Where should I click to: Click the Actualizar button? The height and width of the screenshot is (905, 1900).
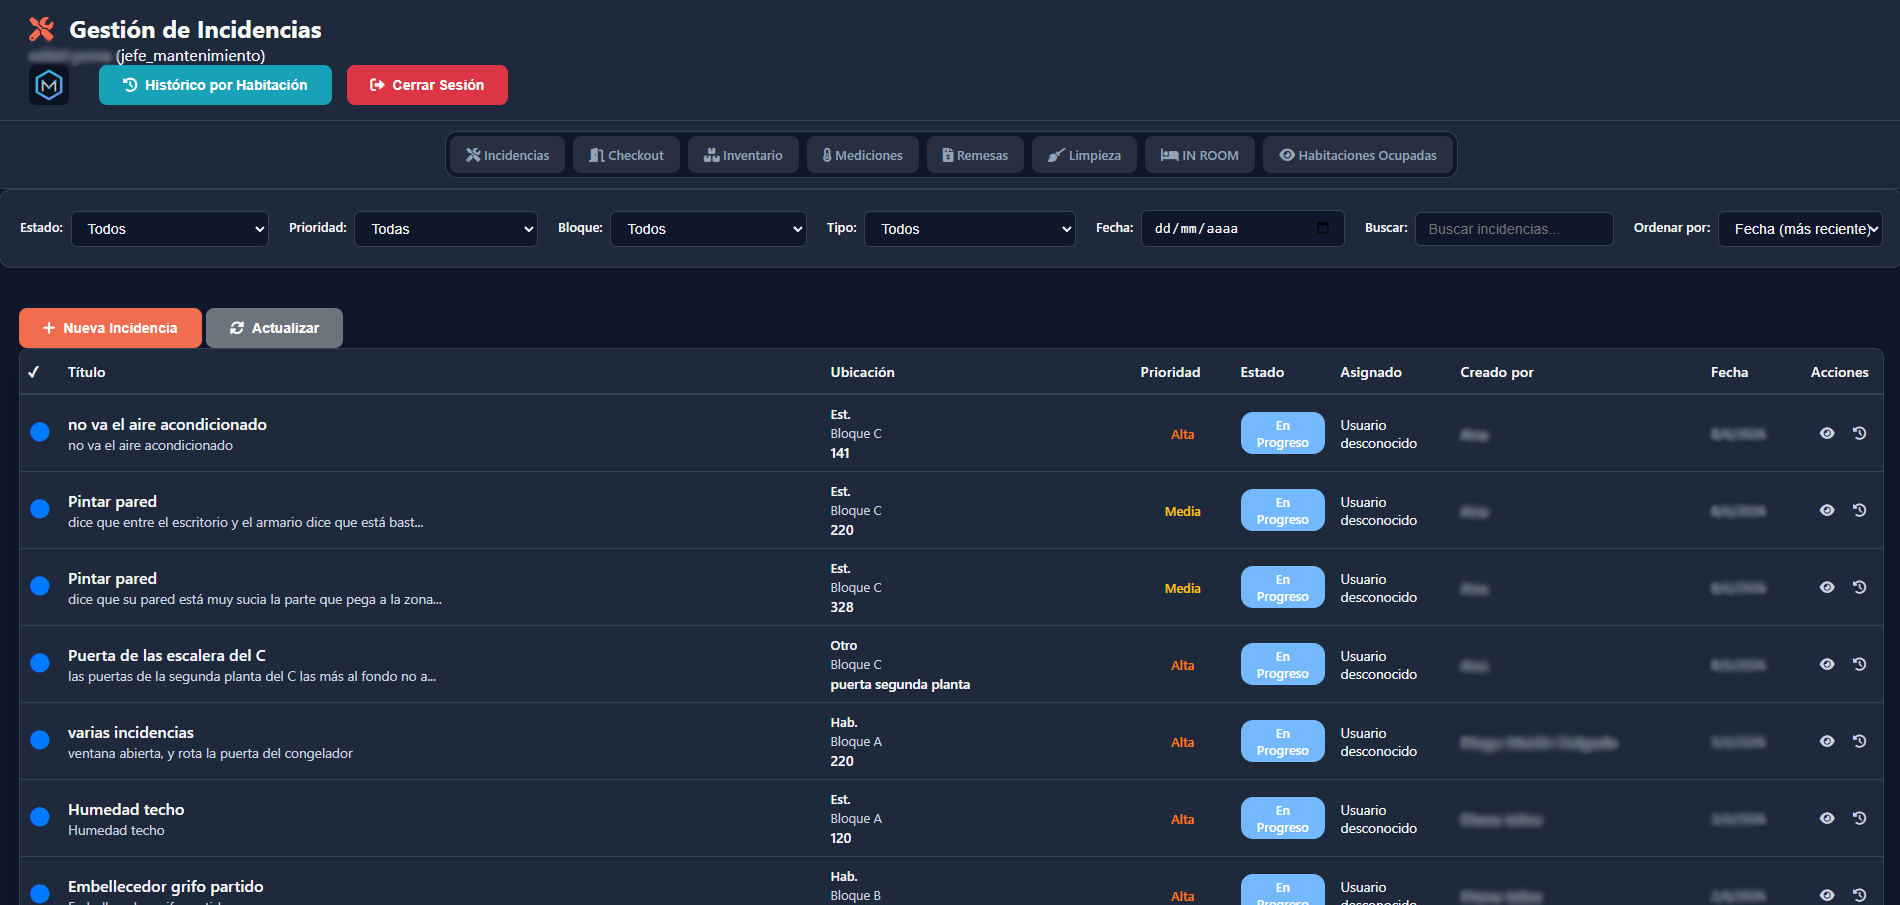[x=274, y=328]
